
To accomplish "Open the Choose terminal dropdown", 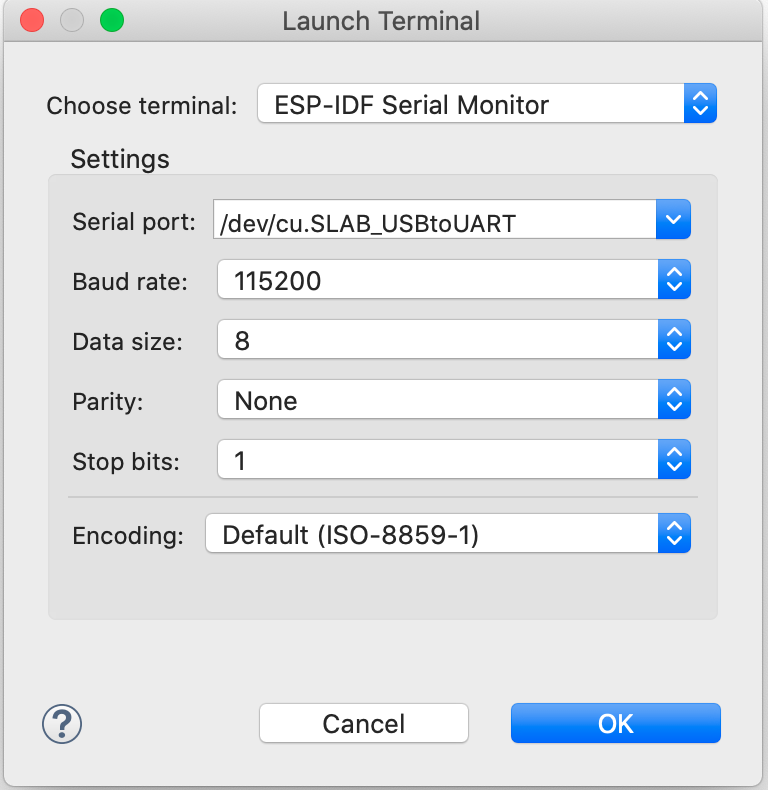I will click(487, 104).
